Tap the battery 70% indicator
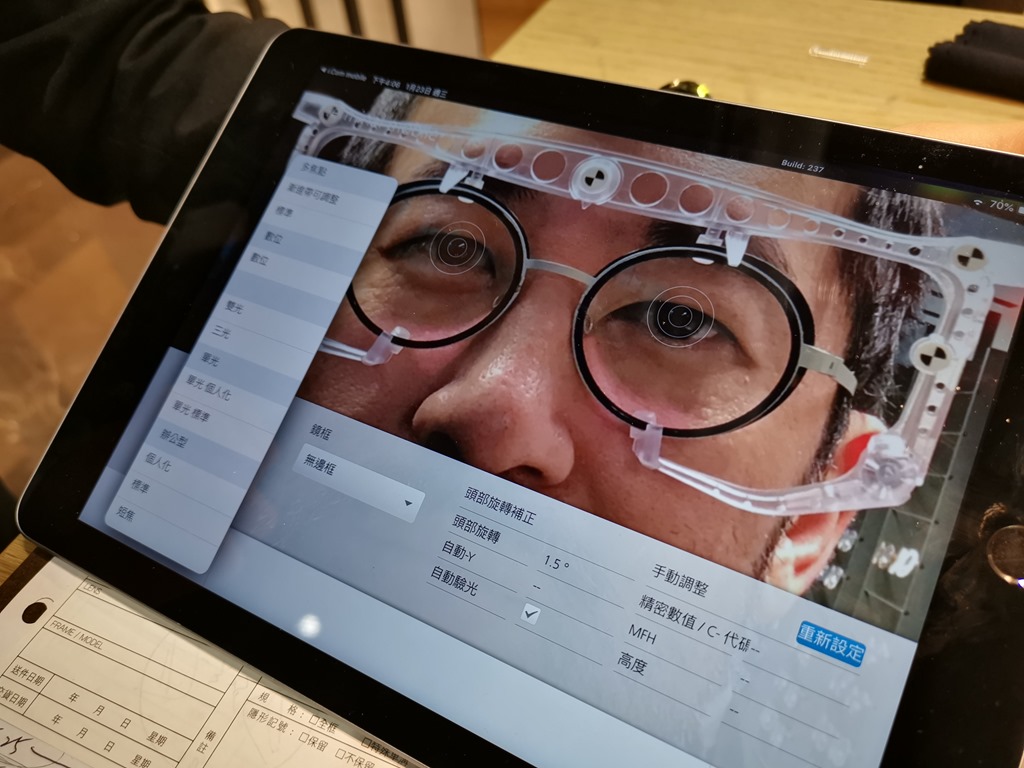Image resolution: width=1024 pixels, height=768 pixels. 1002,205
